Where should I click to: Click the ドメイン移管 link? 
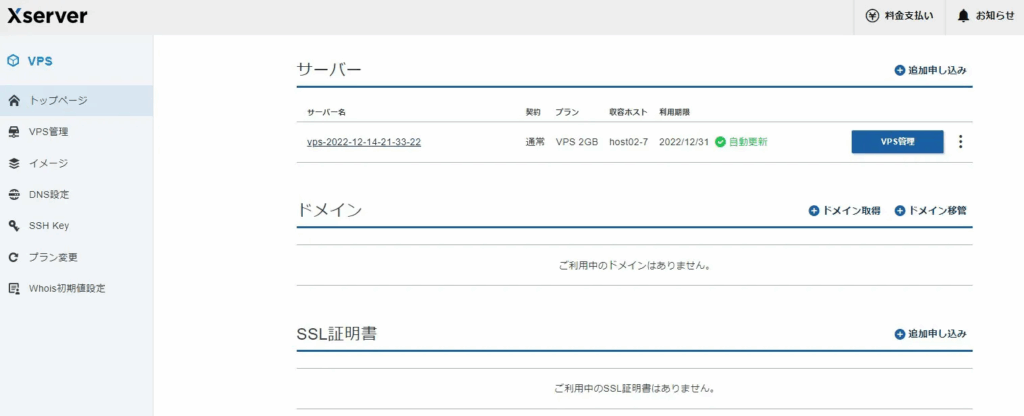tap(930, 211)
